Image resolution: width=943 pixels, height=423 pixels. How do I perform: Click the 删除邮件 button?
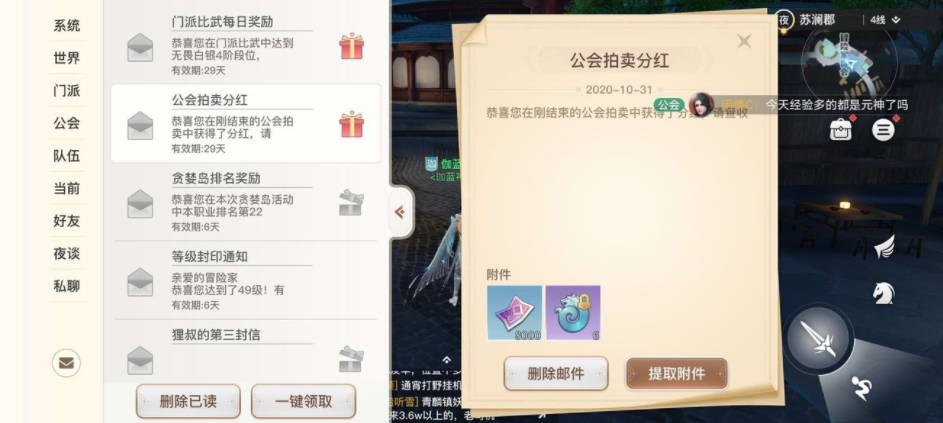[x=556, y=374]
